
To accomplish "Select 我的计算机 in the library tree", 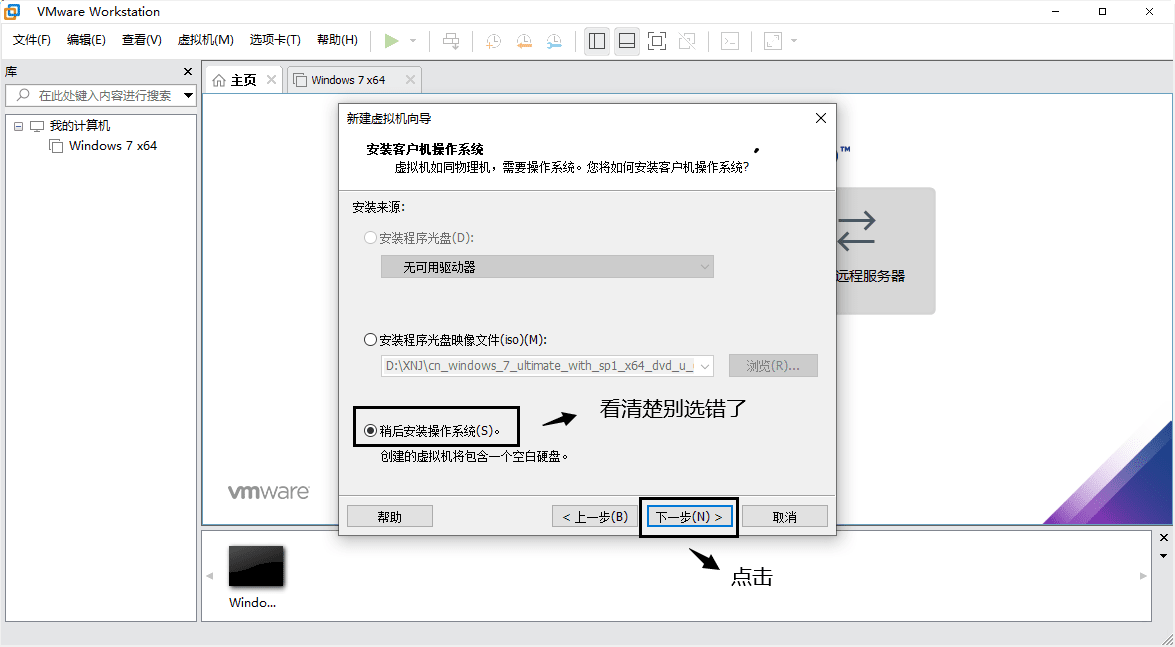I will (x=79, y=126).
